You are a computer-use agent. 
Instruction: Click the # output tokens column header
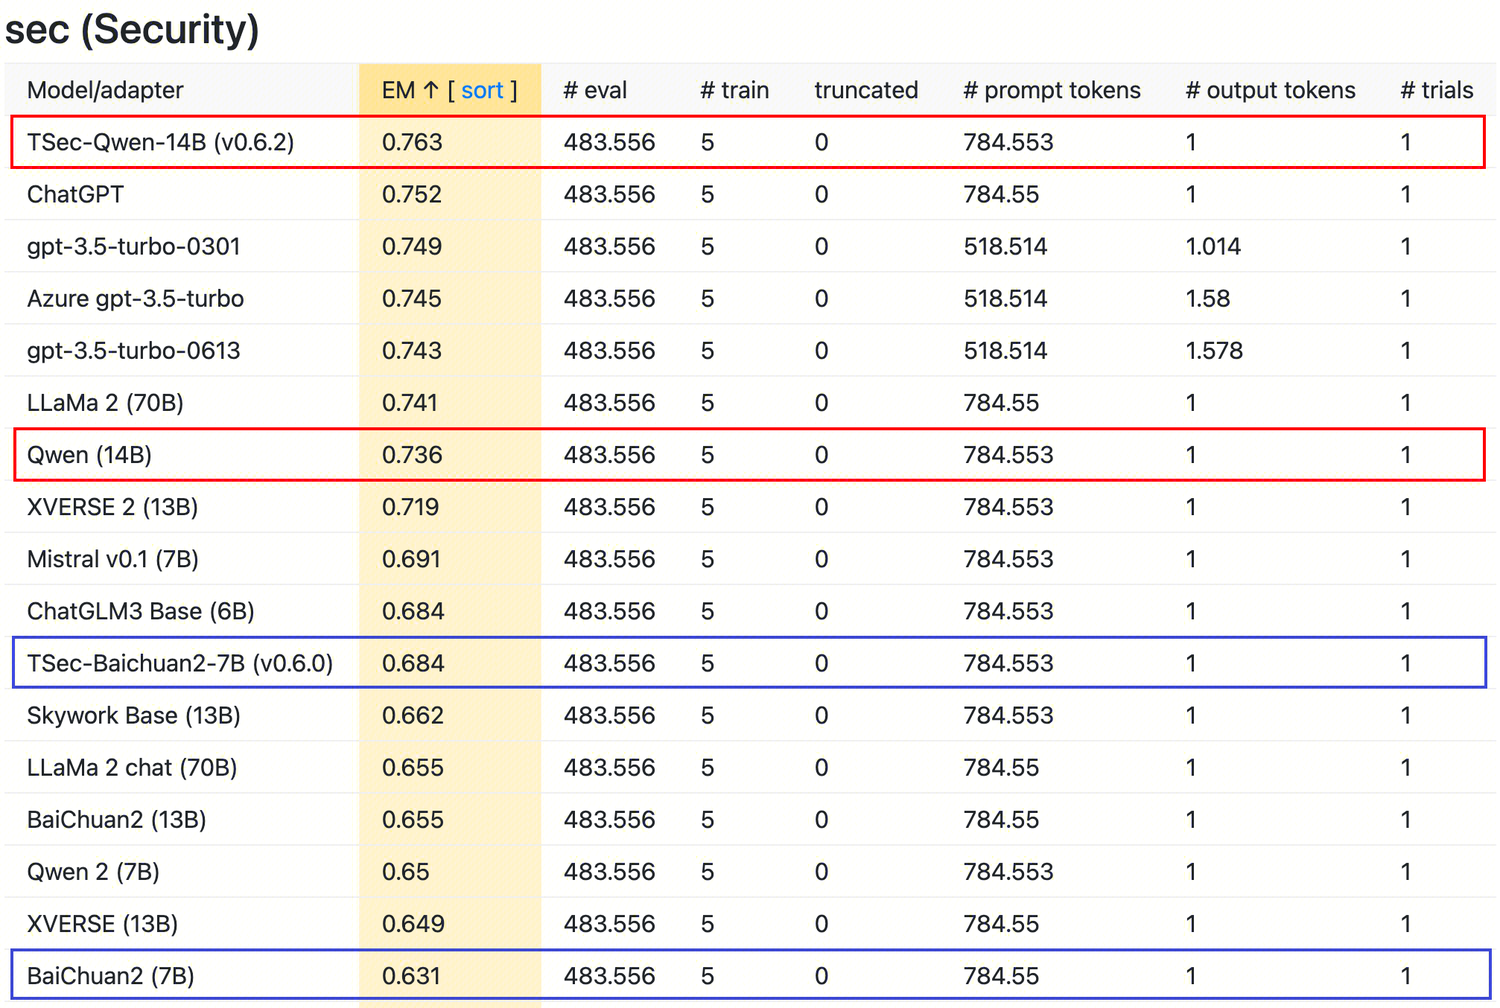click(x=1270, y=91)
